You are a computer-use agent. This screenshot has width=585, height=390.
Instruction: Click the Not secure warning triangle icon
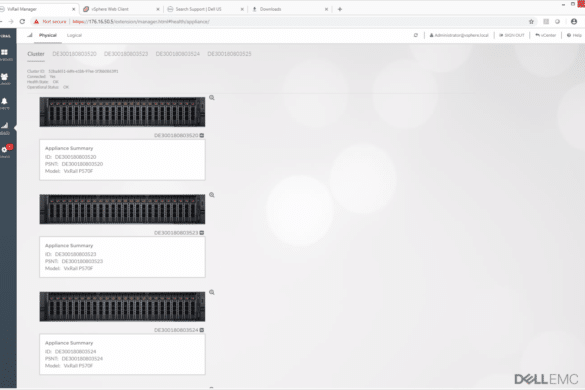coord(36,22)
